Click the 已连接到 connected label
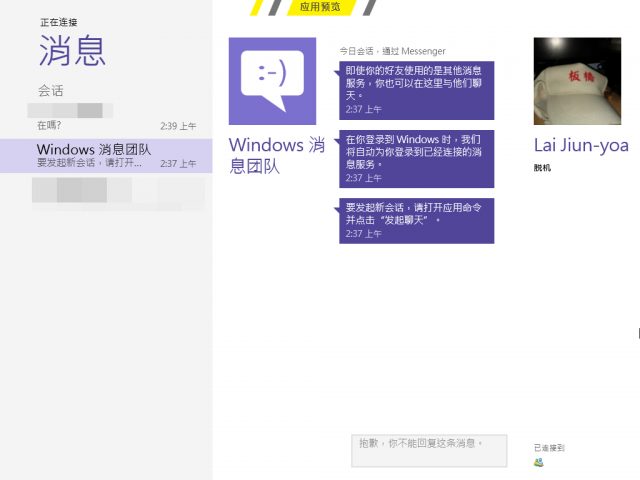Viewport: 640px width, 480px height. click(549, 448)
